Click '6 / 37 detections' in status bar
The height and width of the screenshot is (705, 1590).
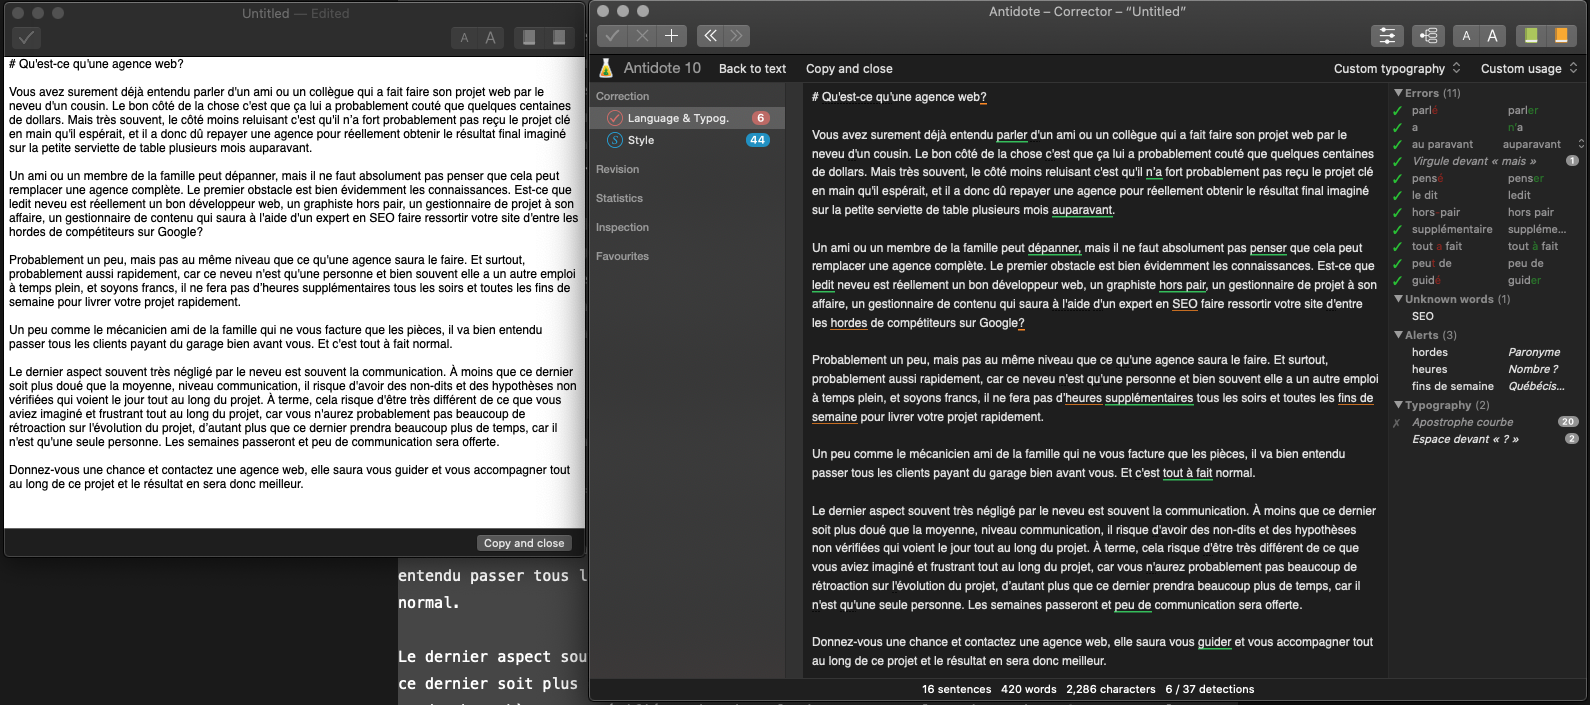click(x=1209, y=689)
